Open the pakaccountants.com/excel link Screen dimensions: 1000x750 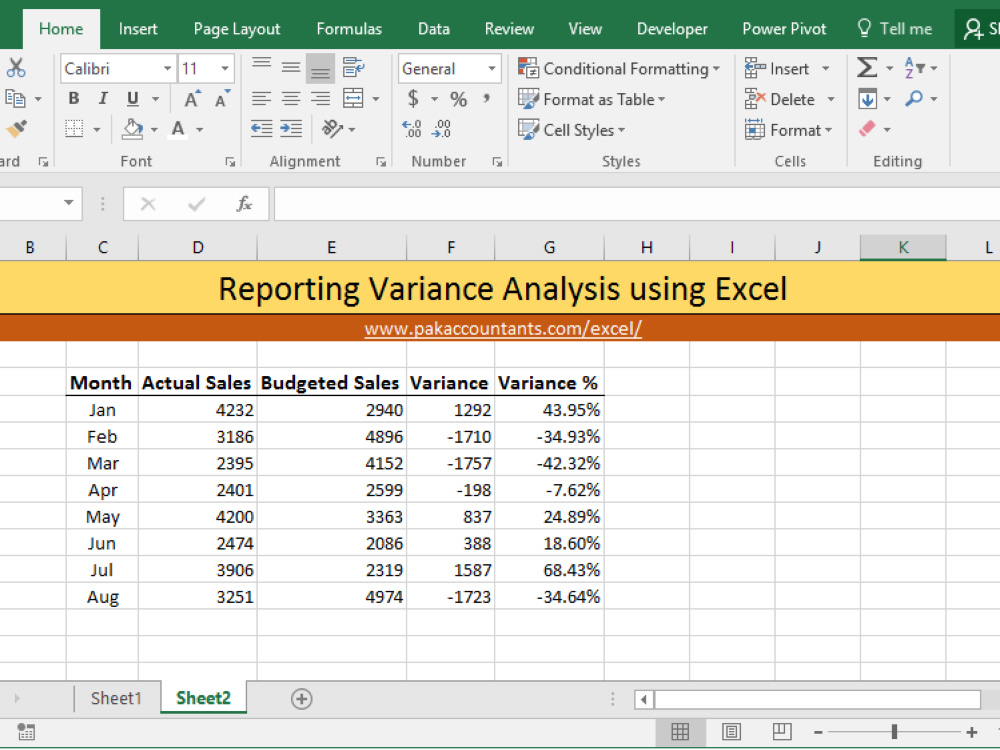503,328
